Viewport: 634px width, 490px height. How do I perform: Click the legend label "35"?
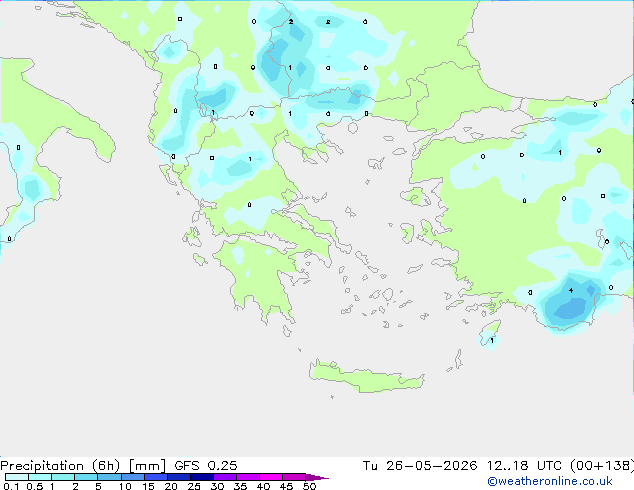click(240, 486)
